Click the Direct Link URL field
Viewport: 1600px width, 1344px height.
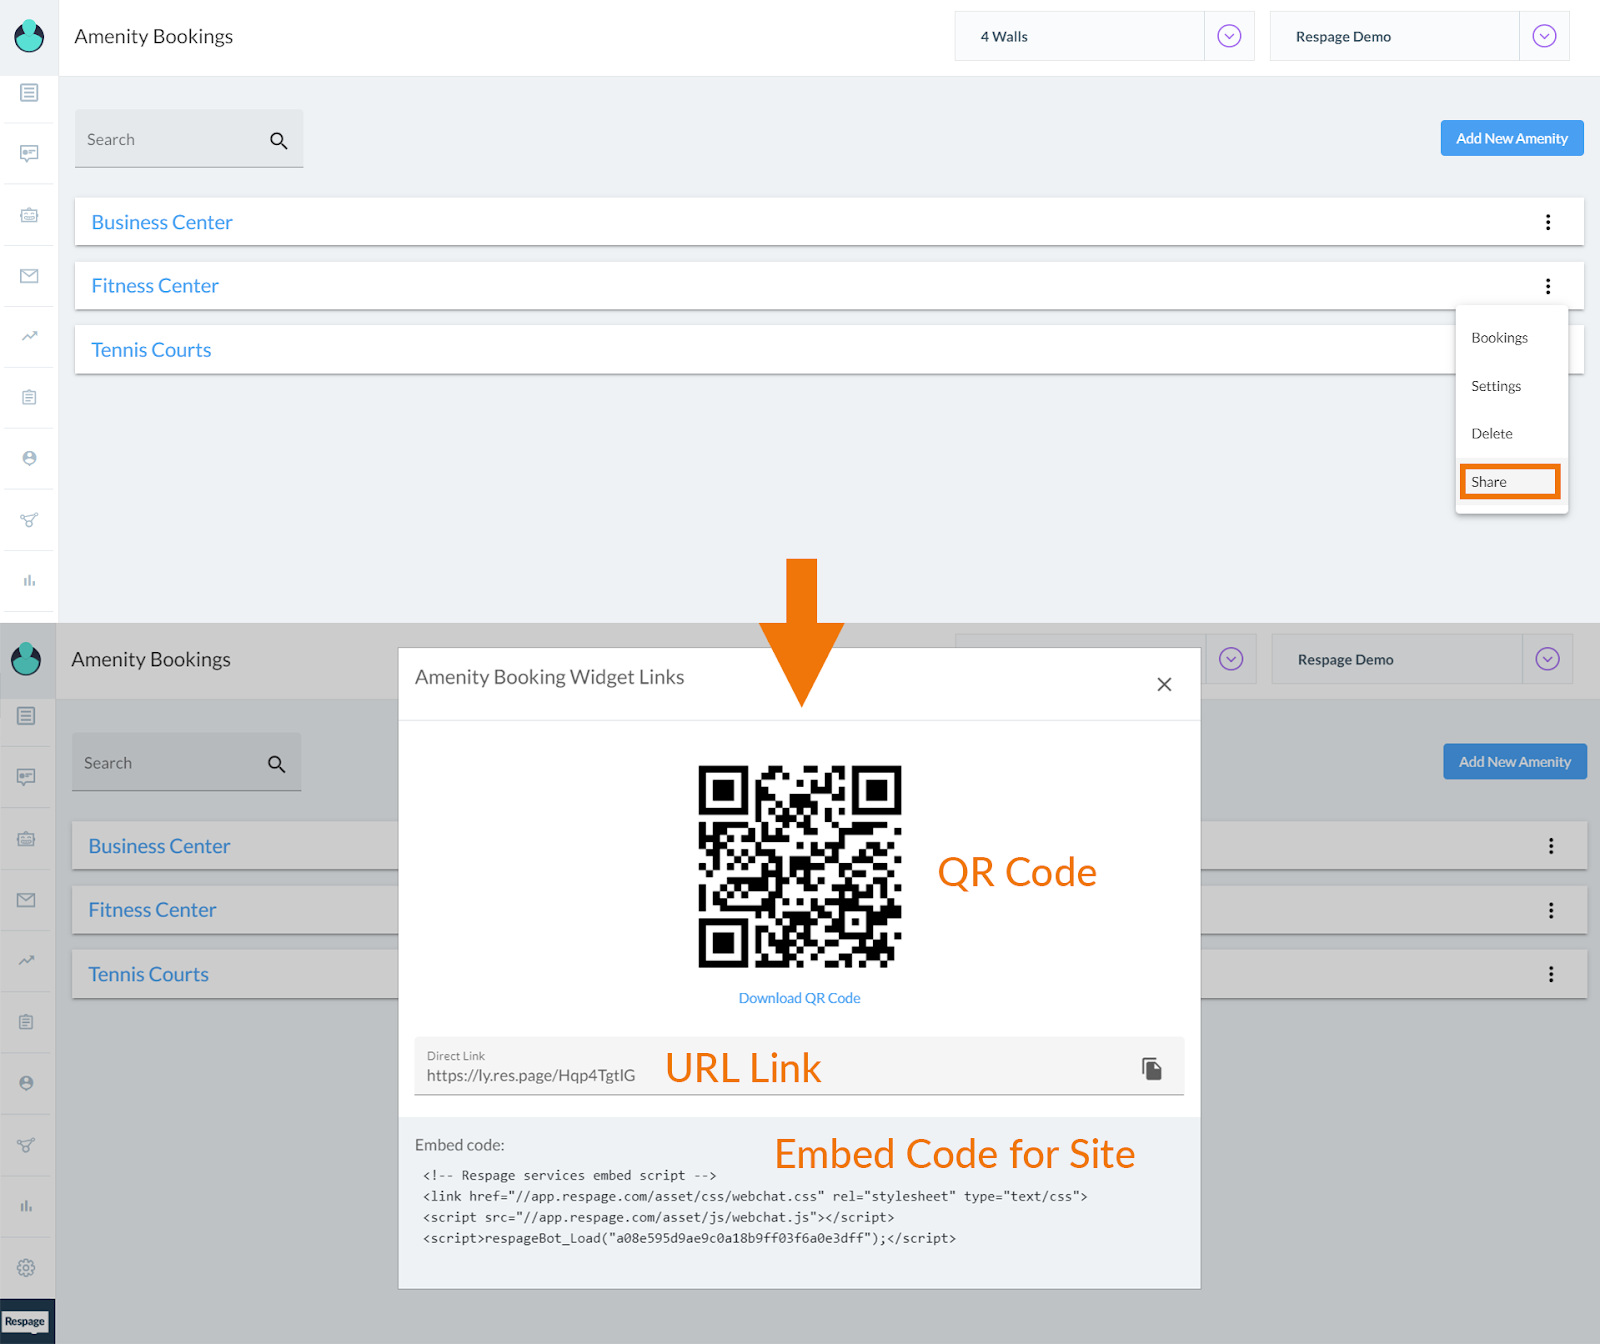click(x=799, y=1066)
